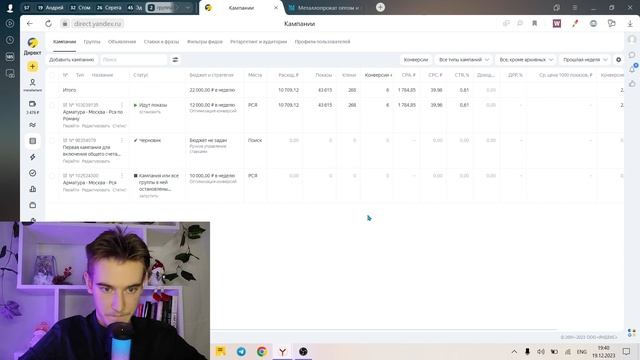Open the statistics chart icon in sidebar
This screenshot has width=640, height=360.
pos(33,189)
